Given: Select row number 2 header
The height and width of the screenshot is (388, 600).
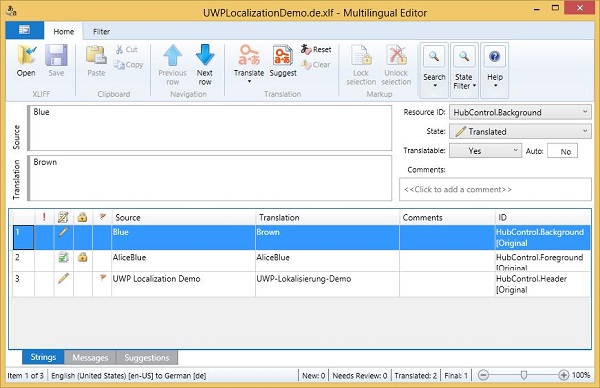Looking at the screenshot, I should tap(24, 261).
